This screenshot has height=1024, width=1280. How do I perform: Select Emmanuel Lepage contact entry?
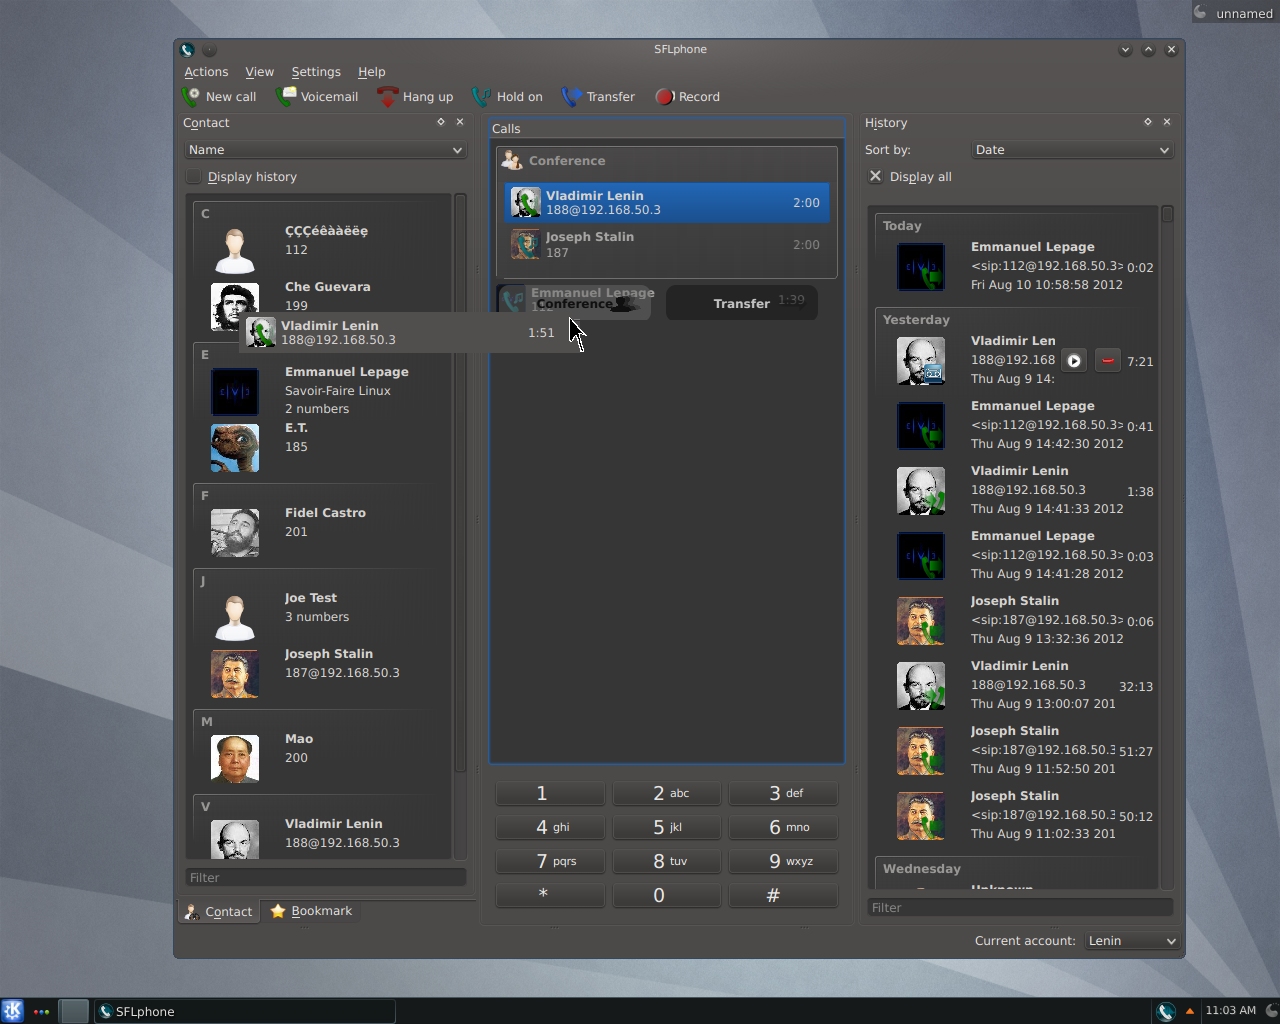click(x=322, y=390)
